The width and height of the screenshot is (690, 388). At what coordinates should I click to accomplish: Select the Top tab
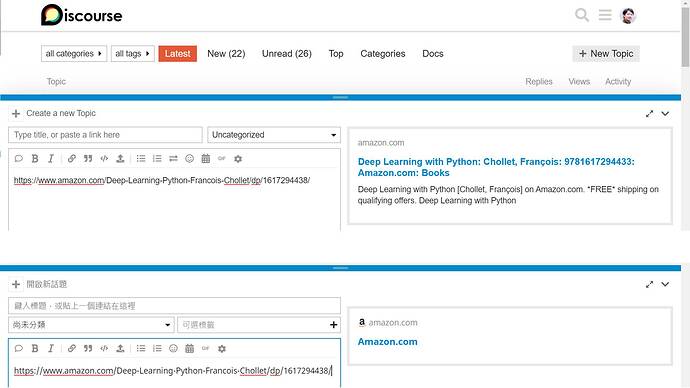[x=336, y=54]
